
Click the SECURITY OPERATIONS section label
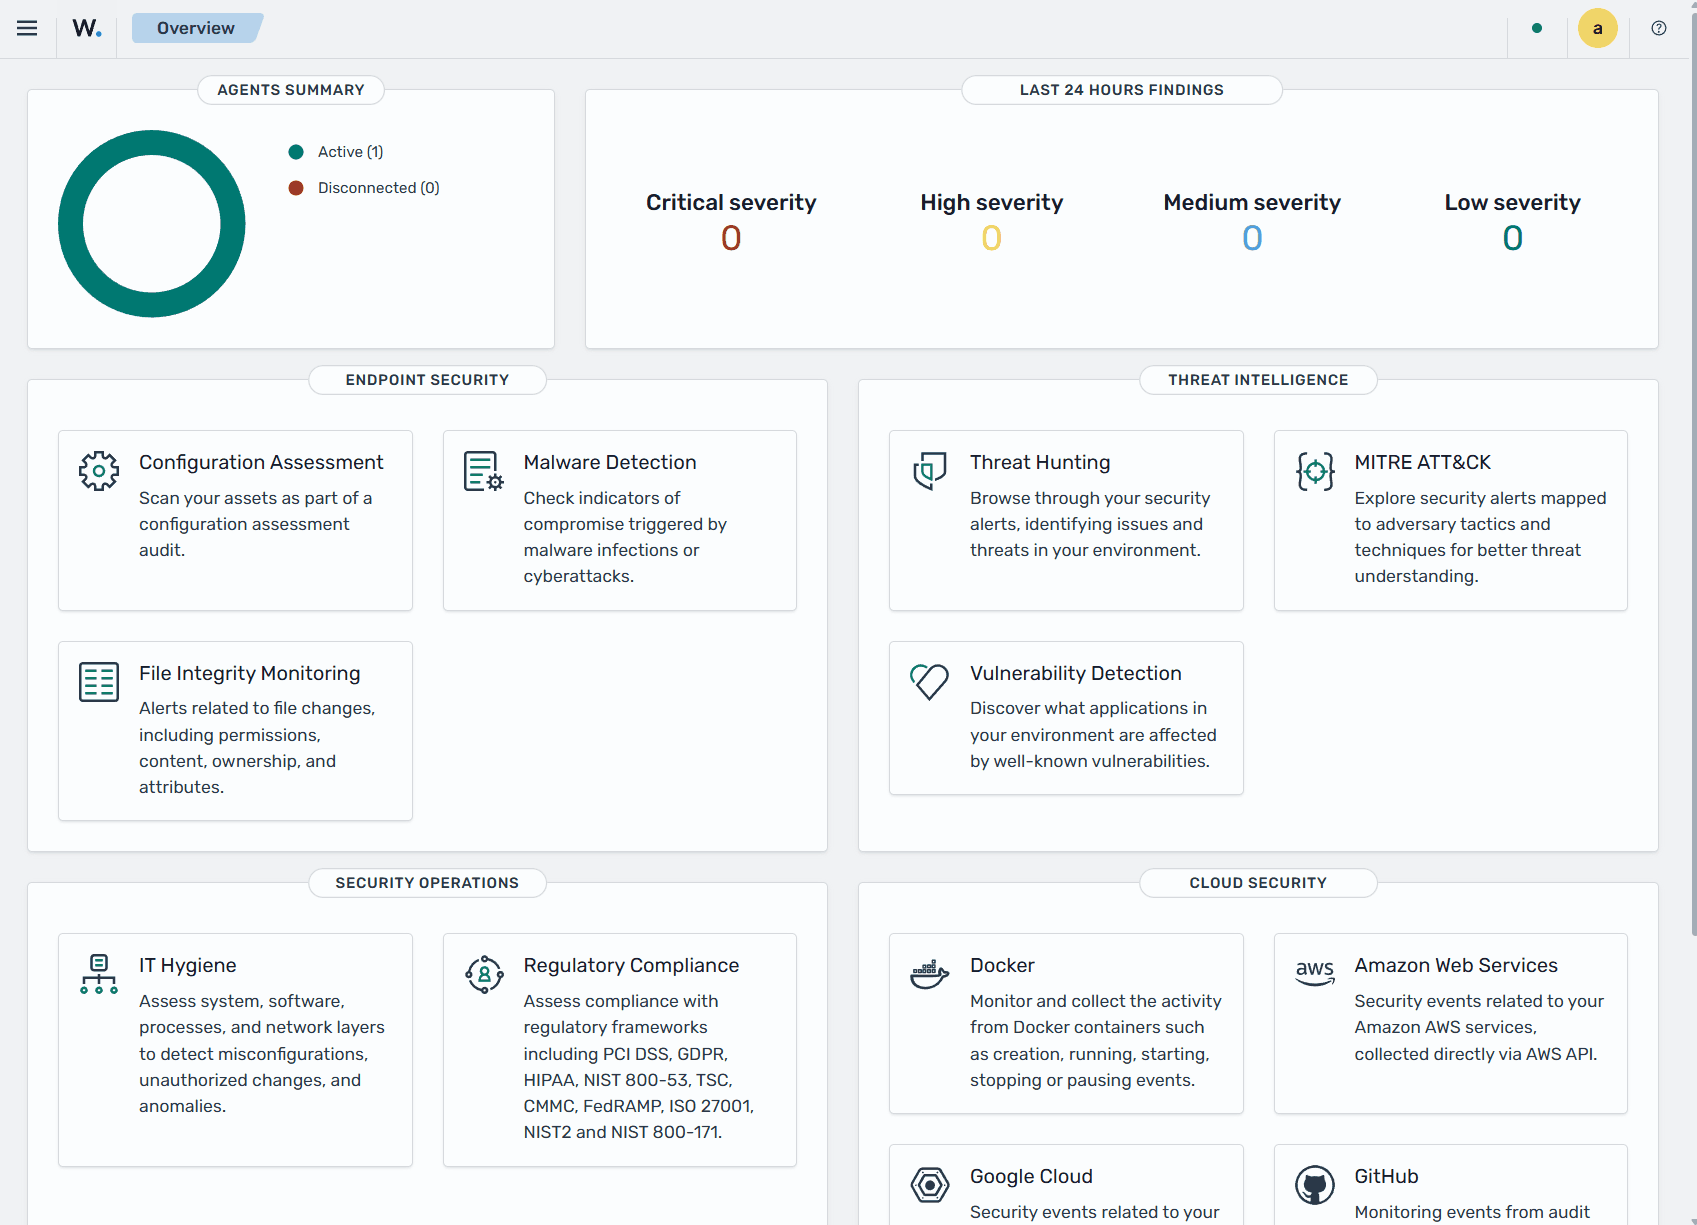click(427, 883)
